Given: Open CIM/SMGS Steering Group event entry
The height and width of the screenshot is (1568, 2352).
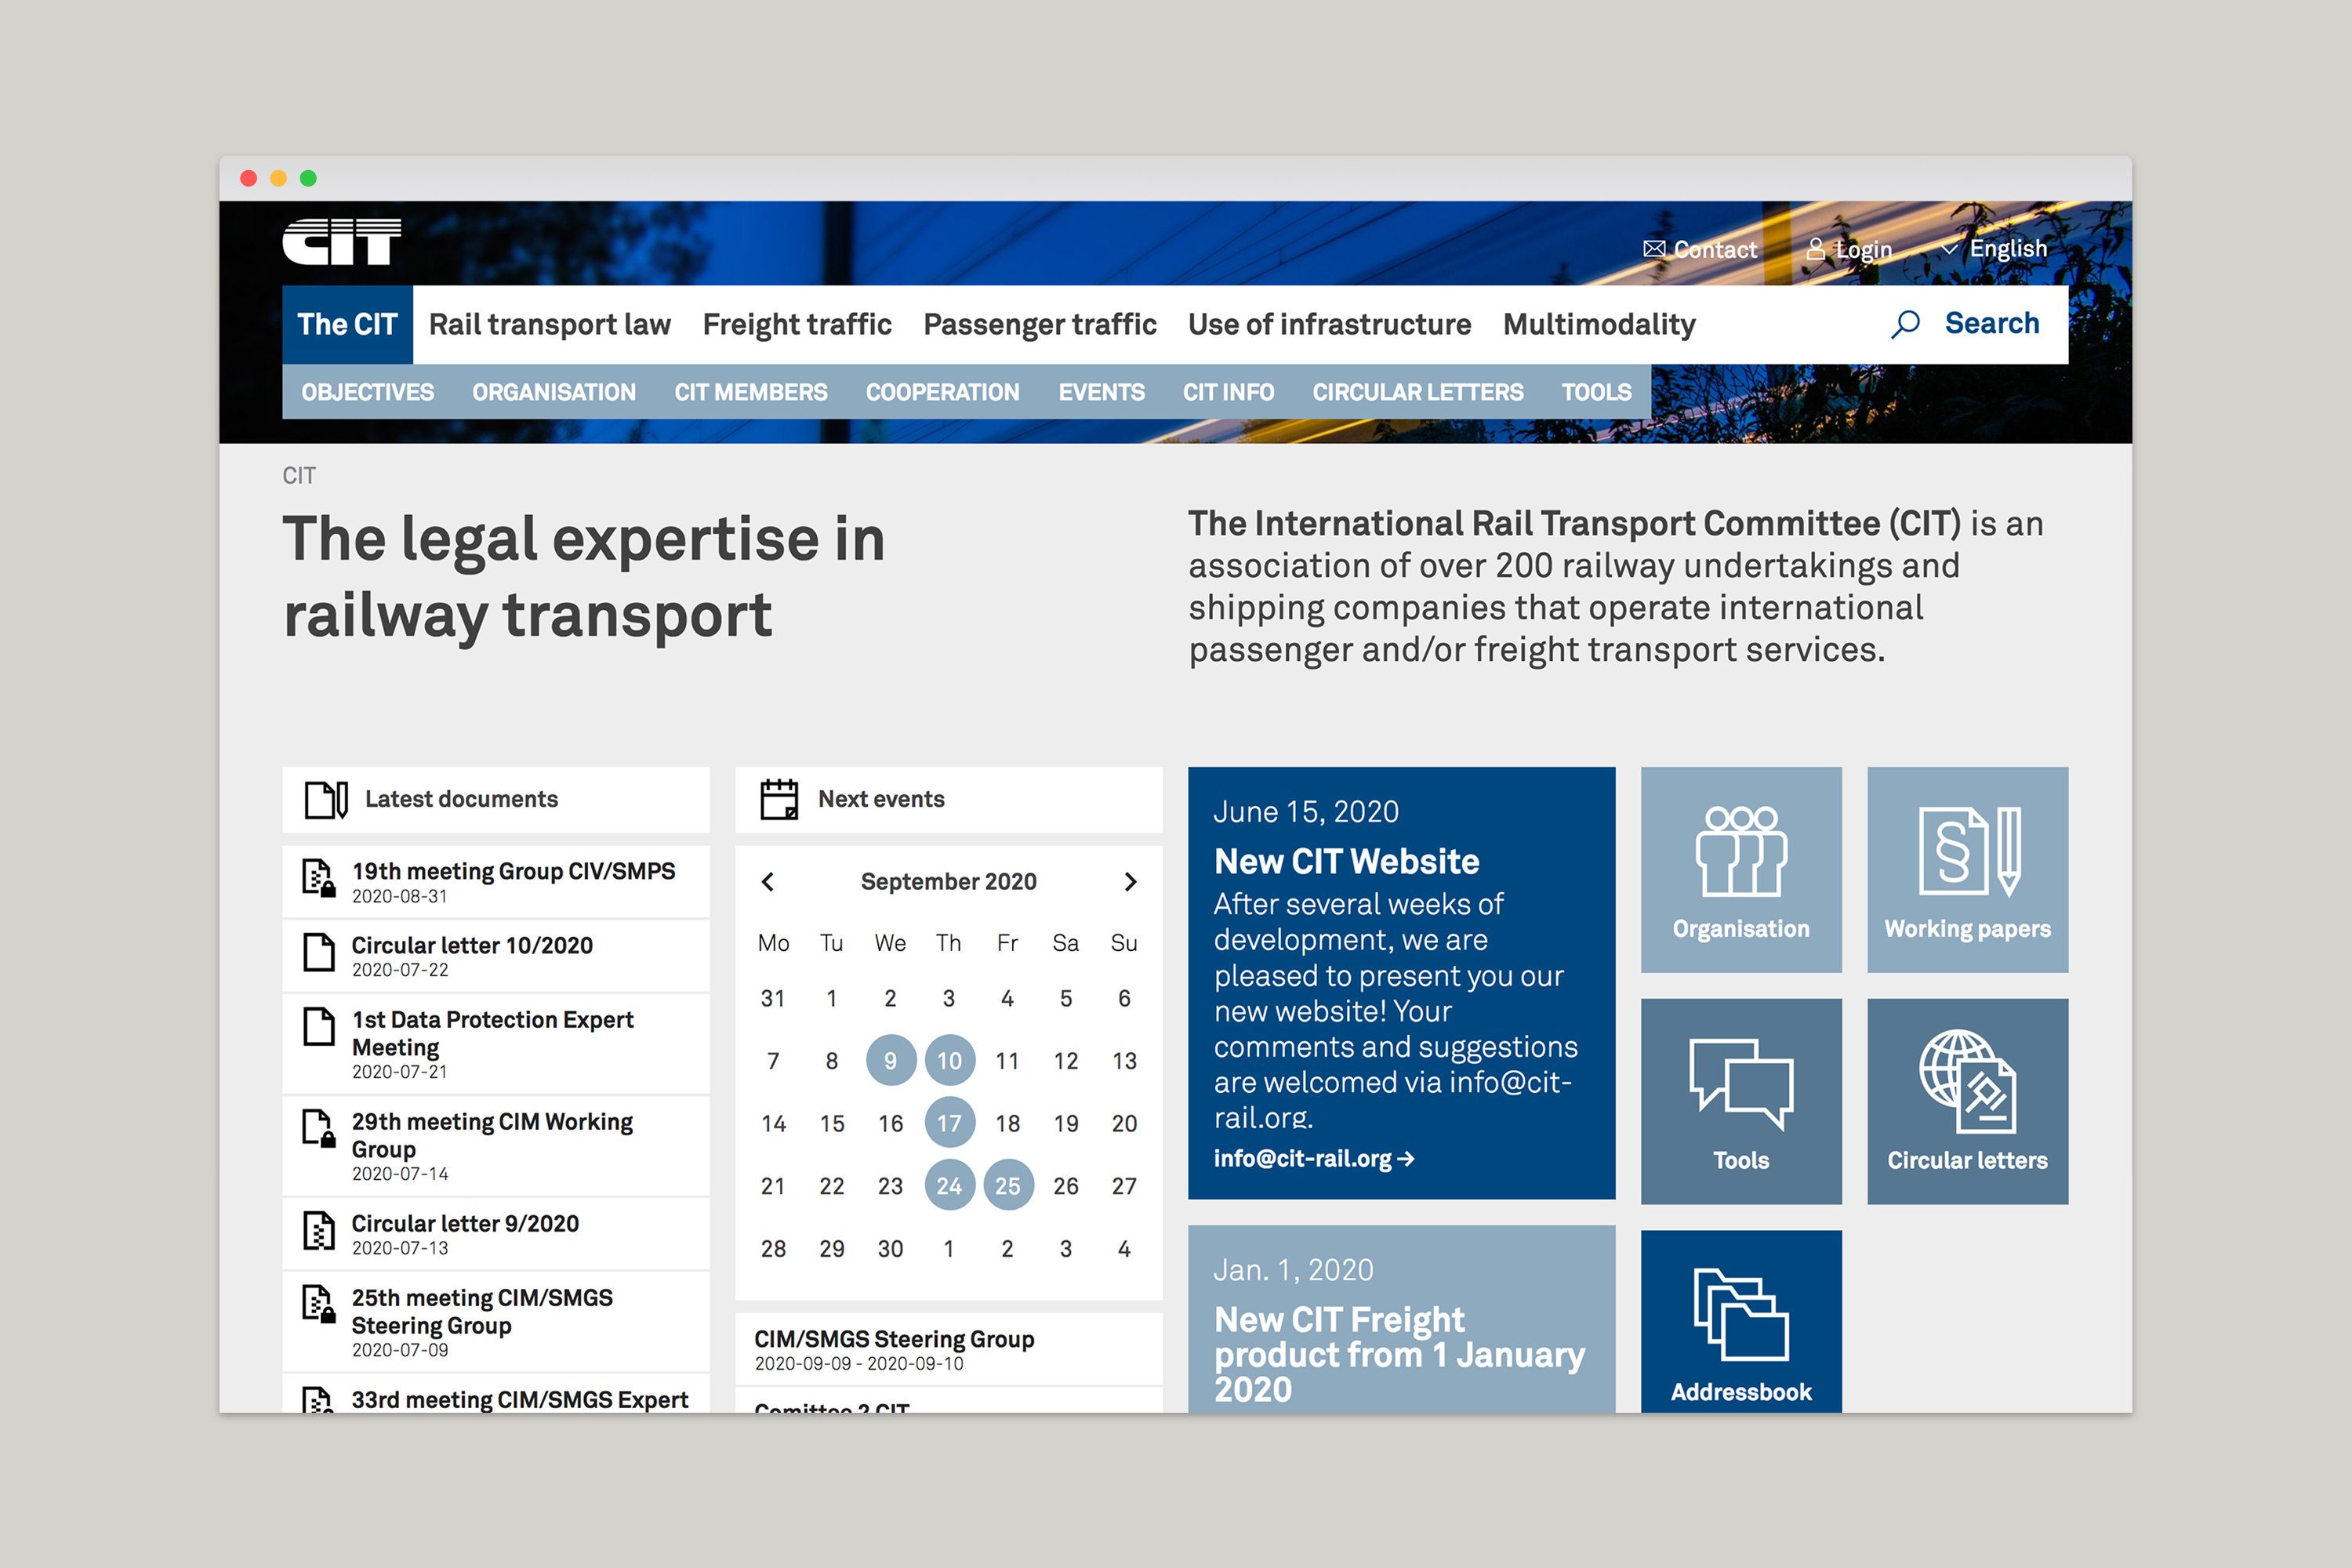Looking at the screenshot, I should [x=949, y=1349].
